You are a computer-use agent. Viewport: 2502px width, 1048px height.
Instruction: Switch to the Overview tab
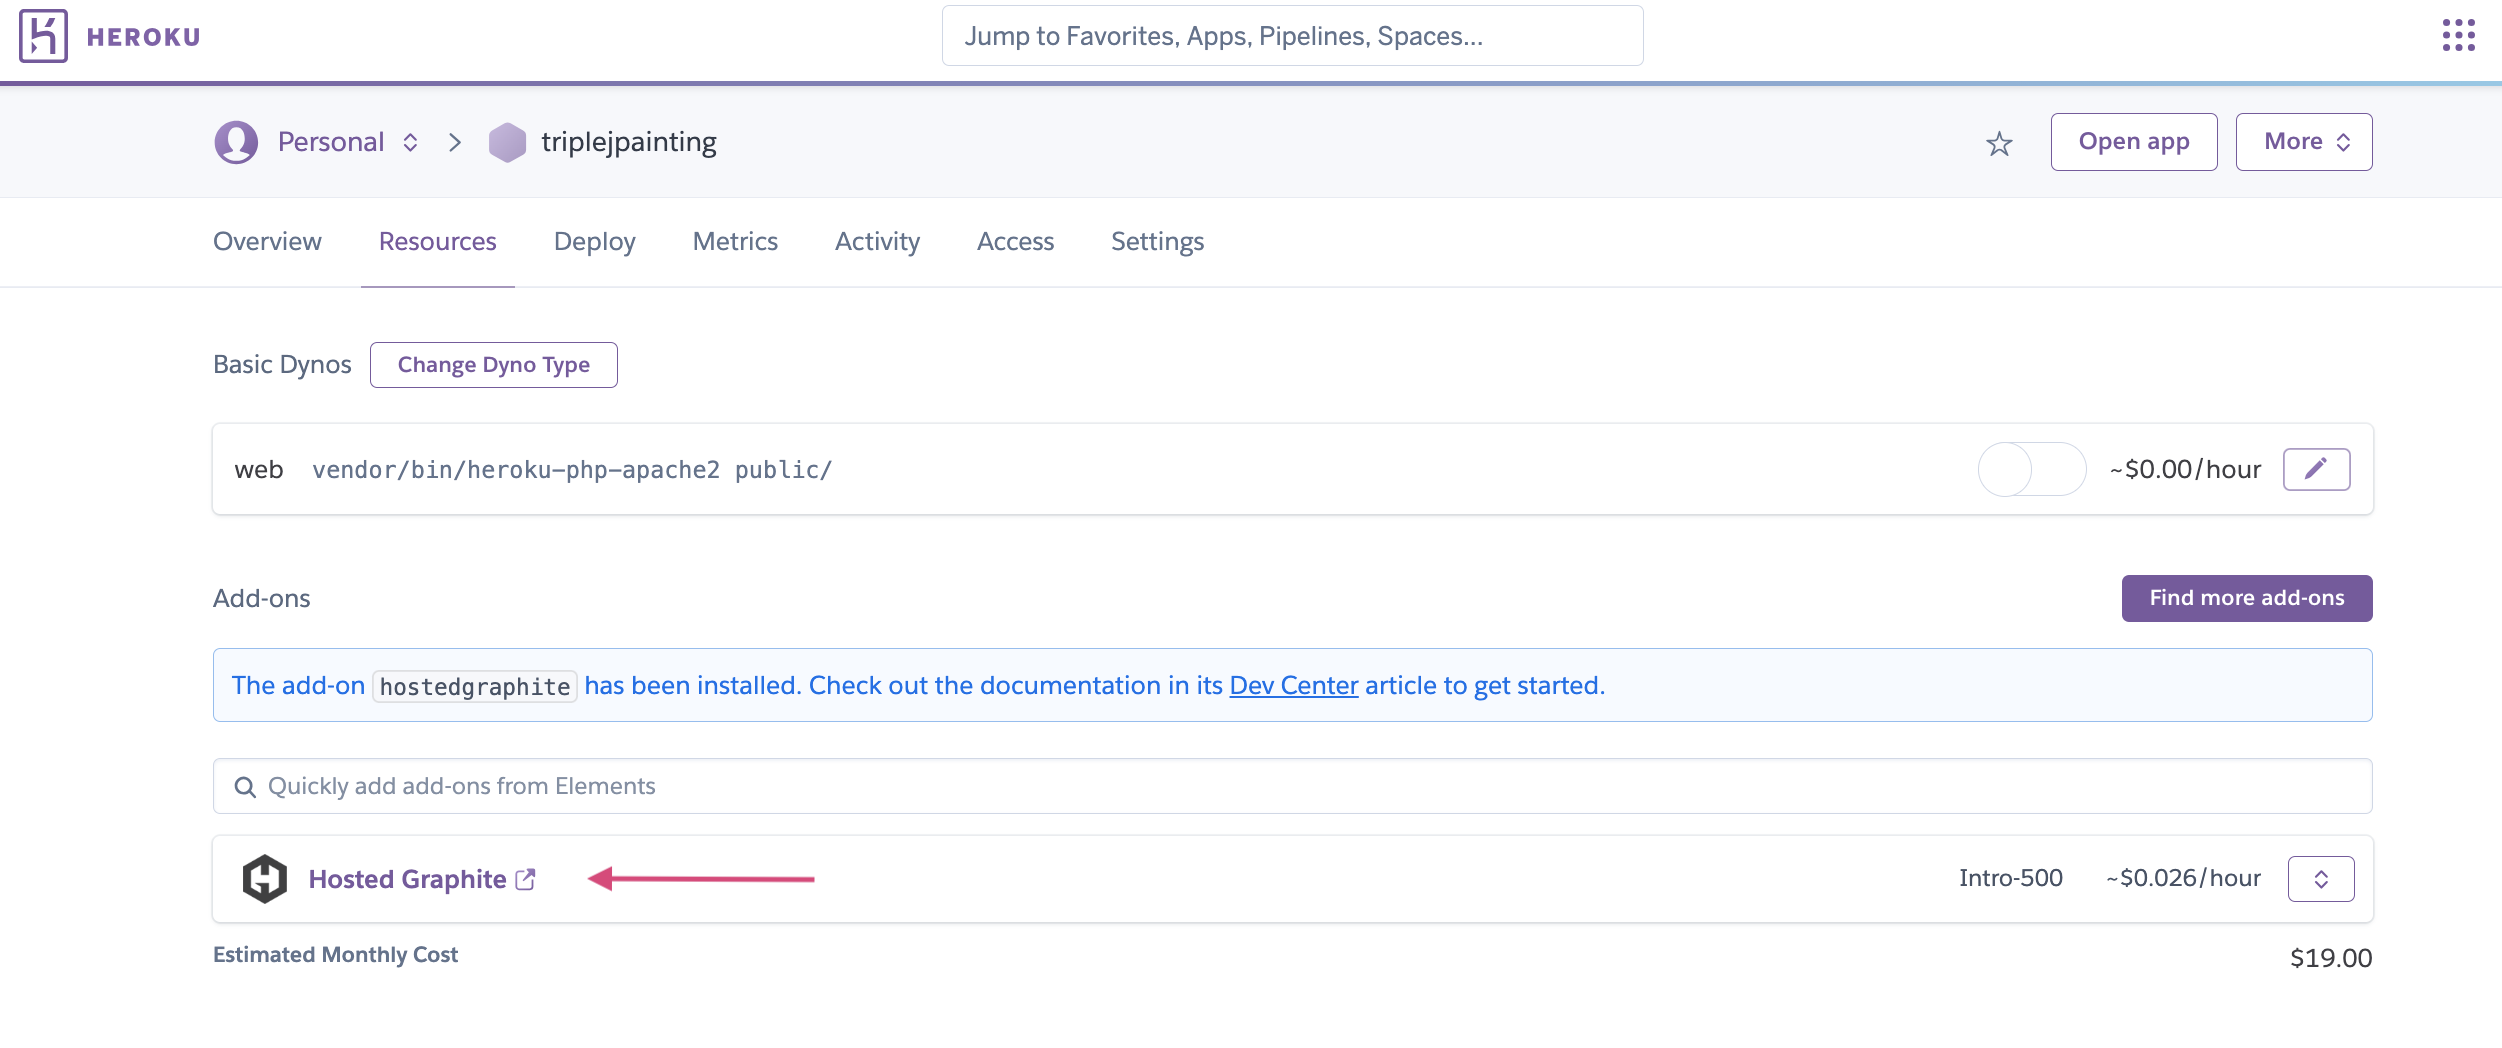click(x=266, y=241)
